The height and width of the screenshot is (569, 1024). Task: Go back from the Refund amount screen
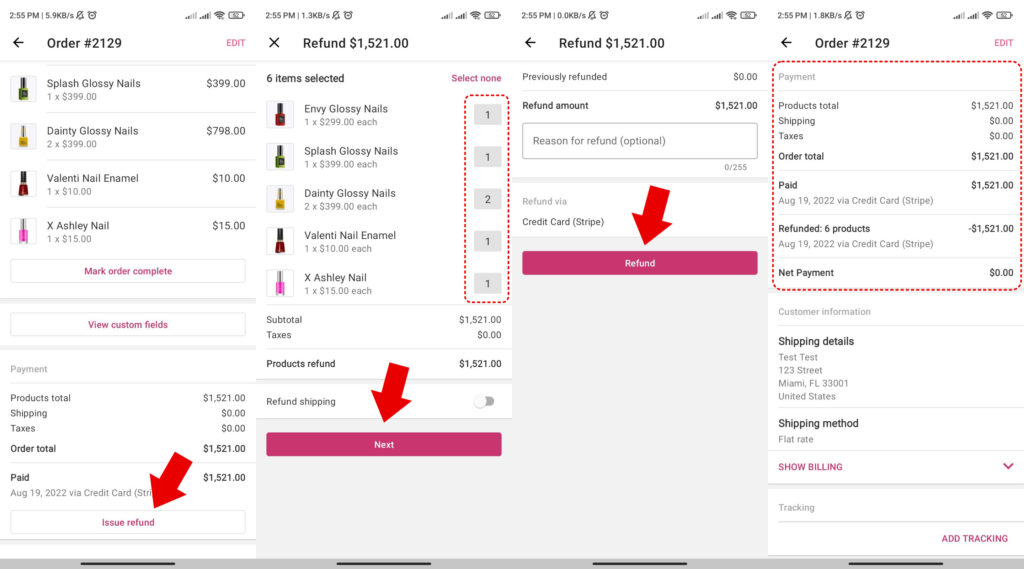(530, 43)
